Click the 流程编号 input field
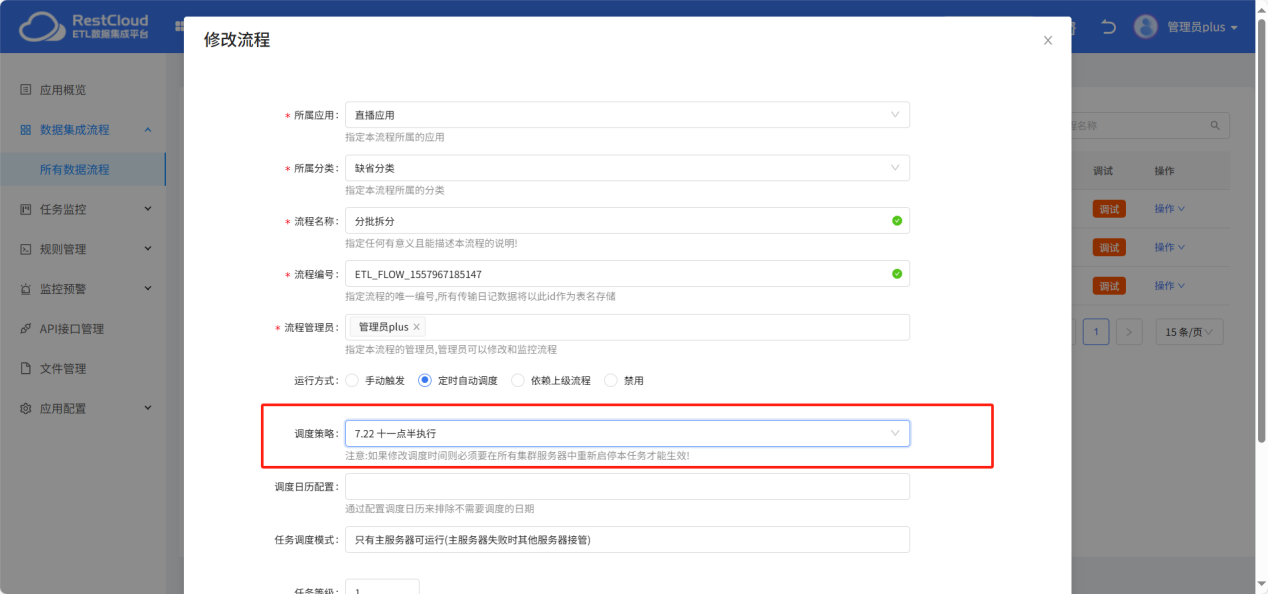Viewport: 1268px width, 594px height. point(627,273)
